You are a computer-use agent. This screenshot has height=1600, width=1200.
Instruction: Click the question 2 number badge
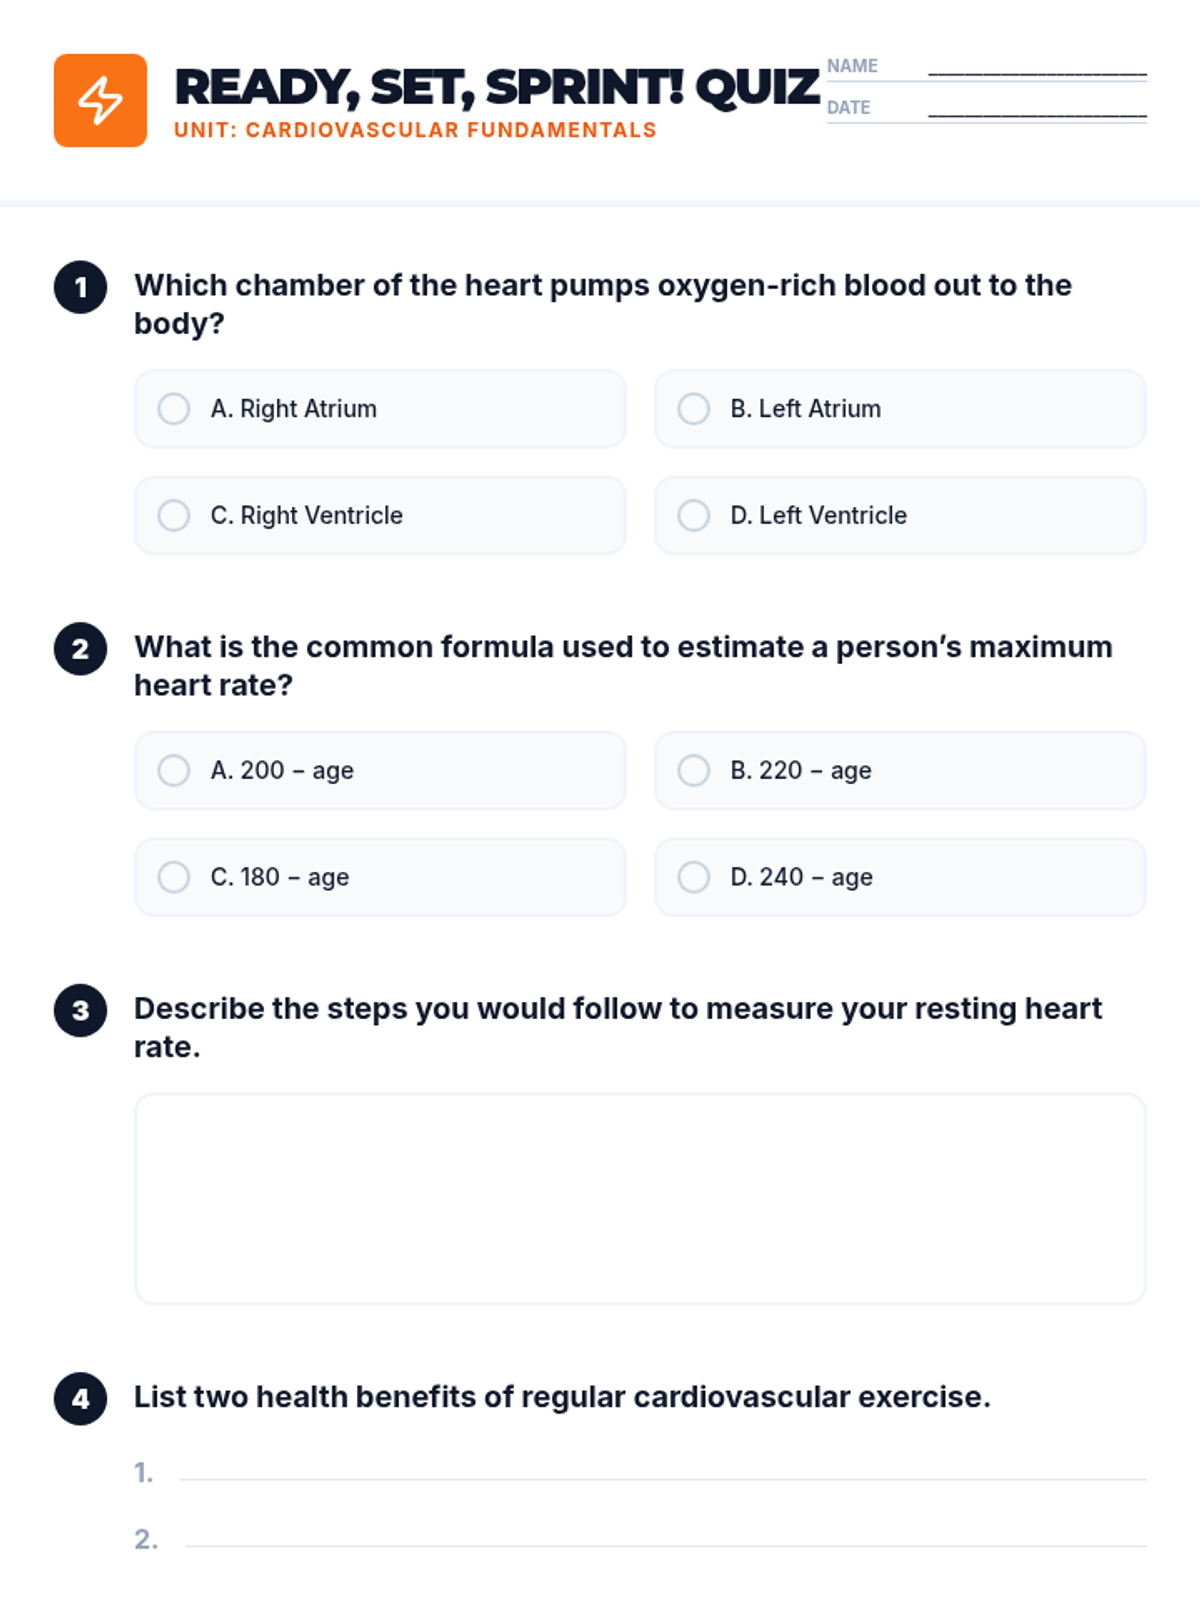(81, 649)
